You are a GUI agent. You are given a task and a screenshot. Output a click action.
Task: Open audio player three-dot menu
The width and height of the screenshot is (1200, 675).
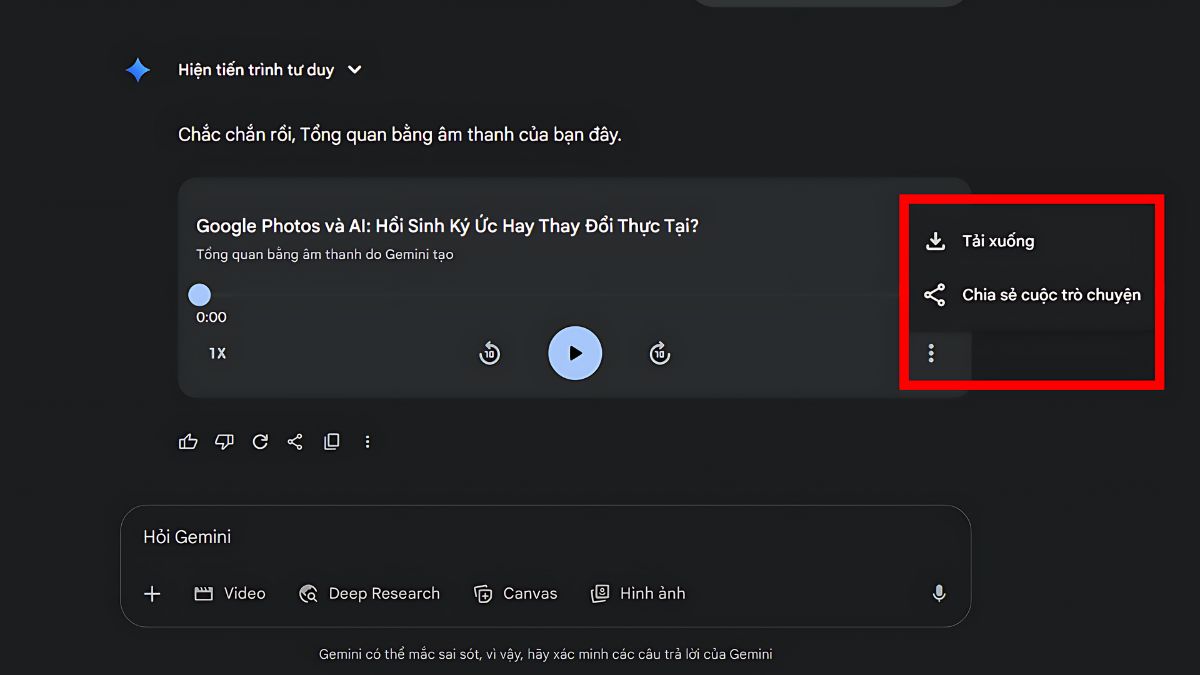[931, 353]
